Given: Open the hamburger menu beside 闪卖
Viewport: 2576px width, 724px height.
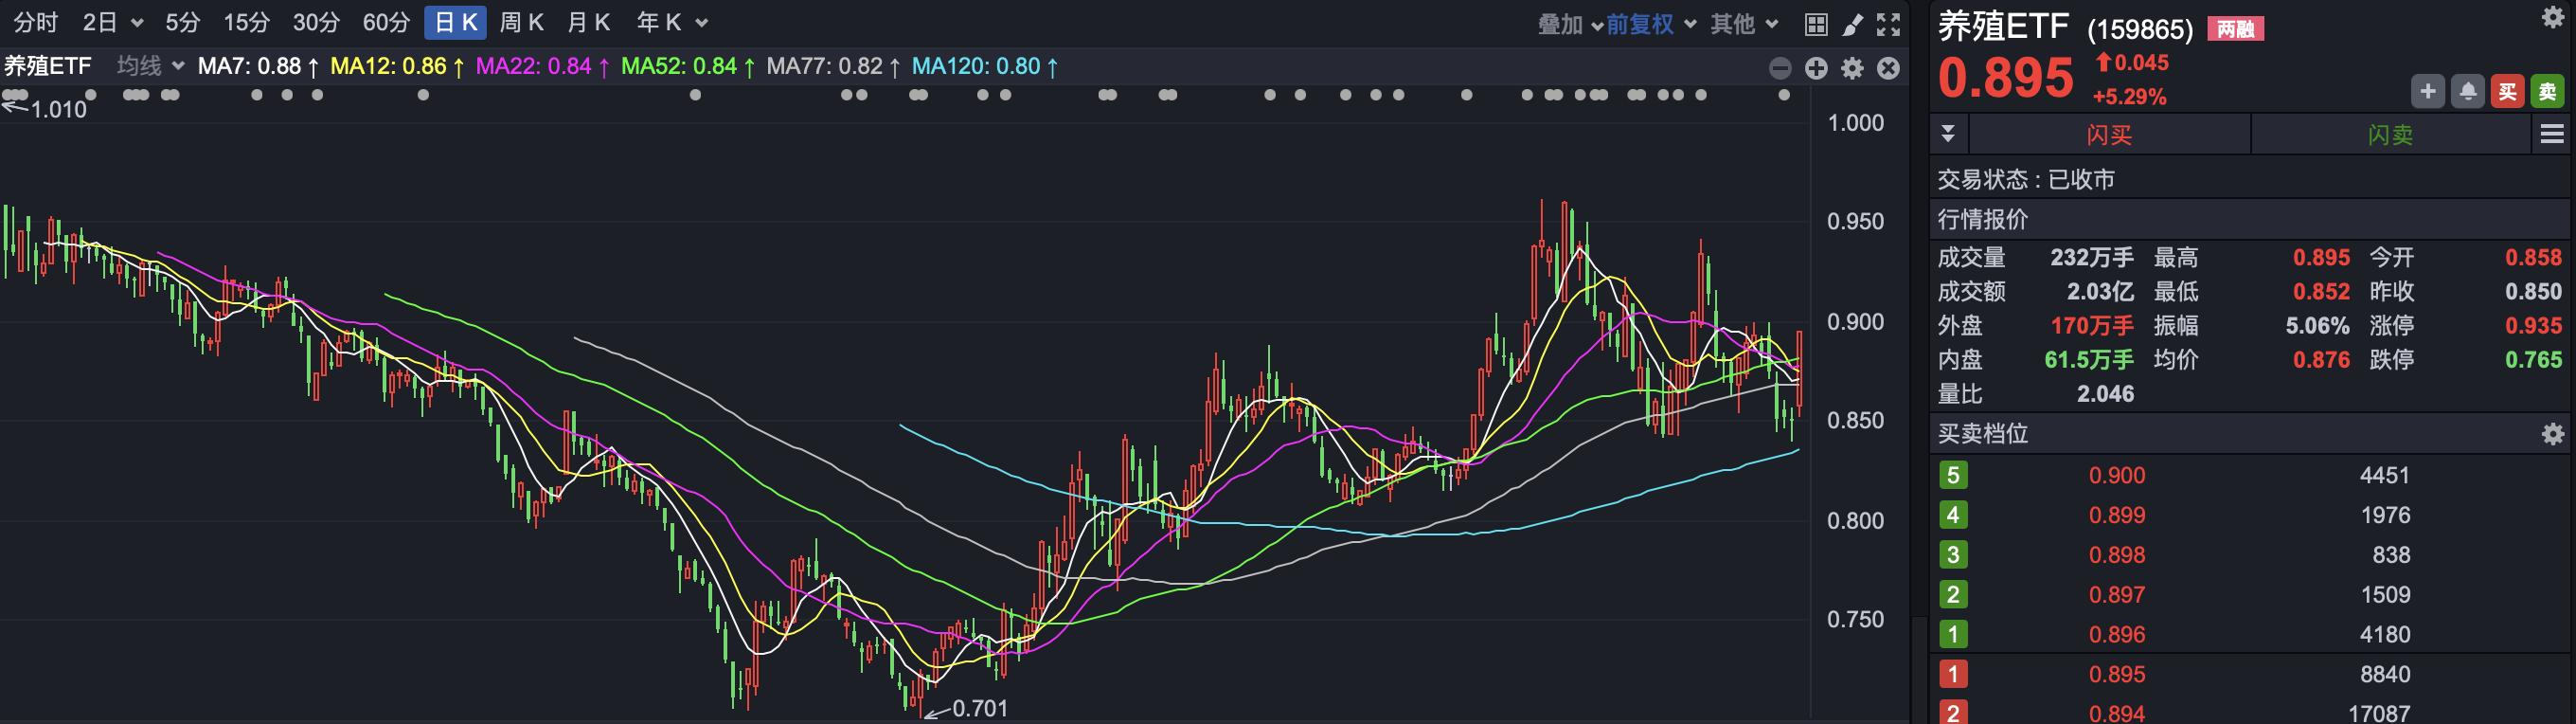Looking at the screenshot, I should coord(2552,134).
